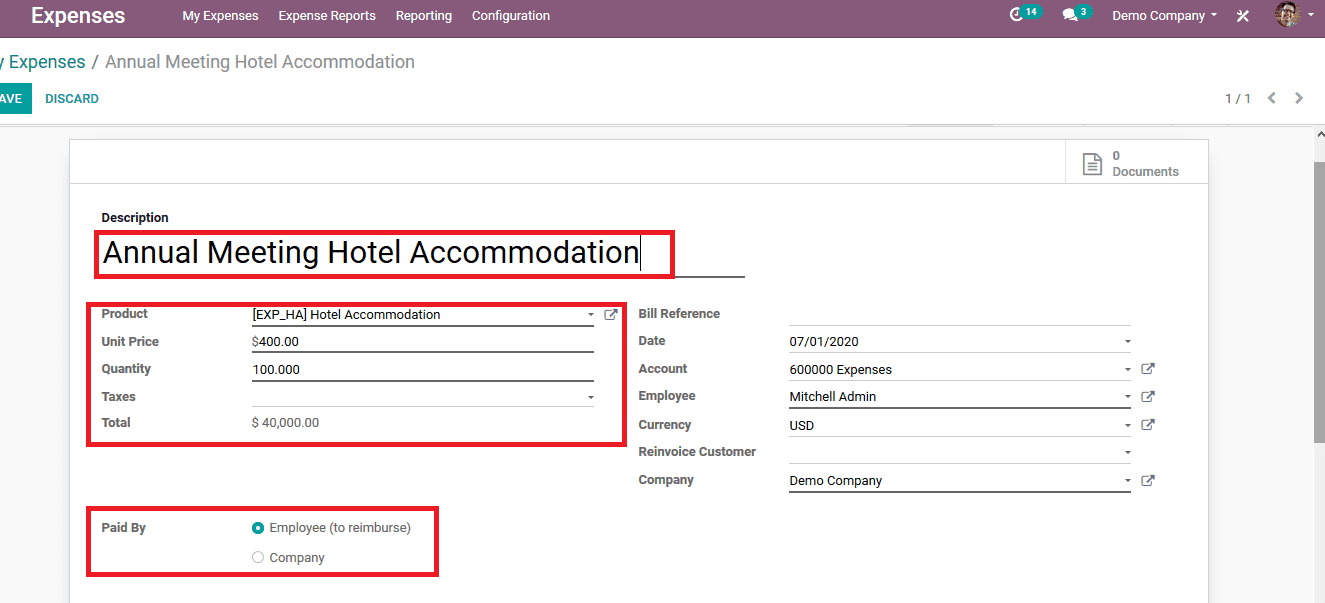The height and width of the screenshot is (603, 1325).
Task: Open external link for Hotel Accommodation product
Action: pyautogui.click(x=611, y=315)
